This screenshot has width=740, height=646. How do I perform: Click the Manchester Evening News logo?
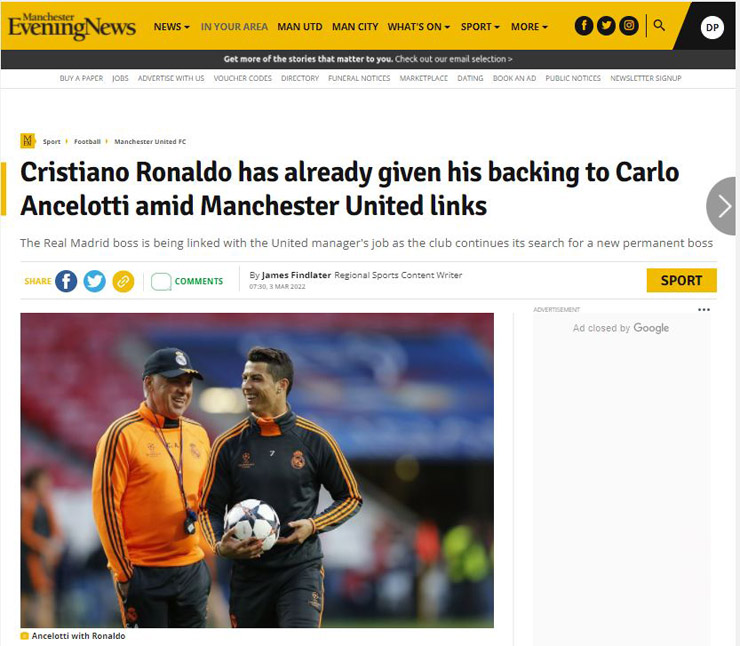click(72, 26)
